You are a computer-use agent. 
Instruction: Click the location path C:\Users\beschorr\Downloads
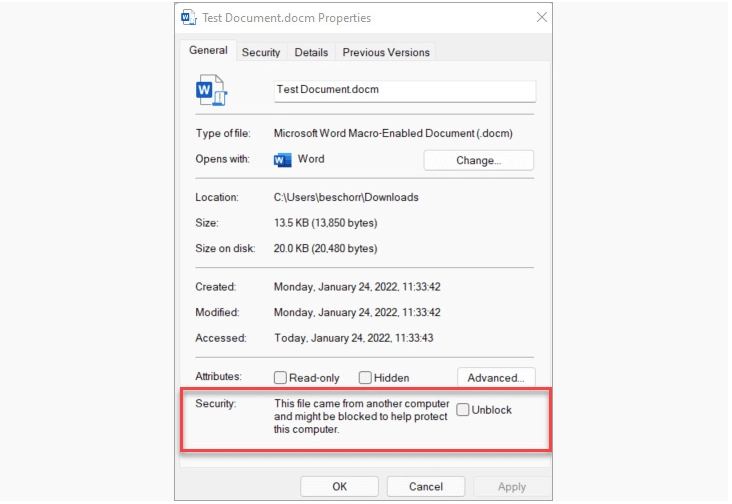click(346, 197)
